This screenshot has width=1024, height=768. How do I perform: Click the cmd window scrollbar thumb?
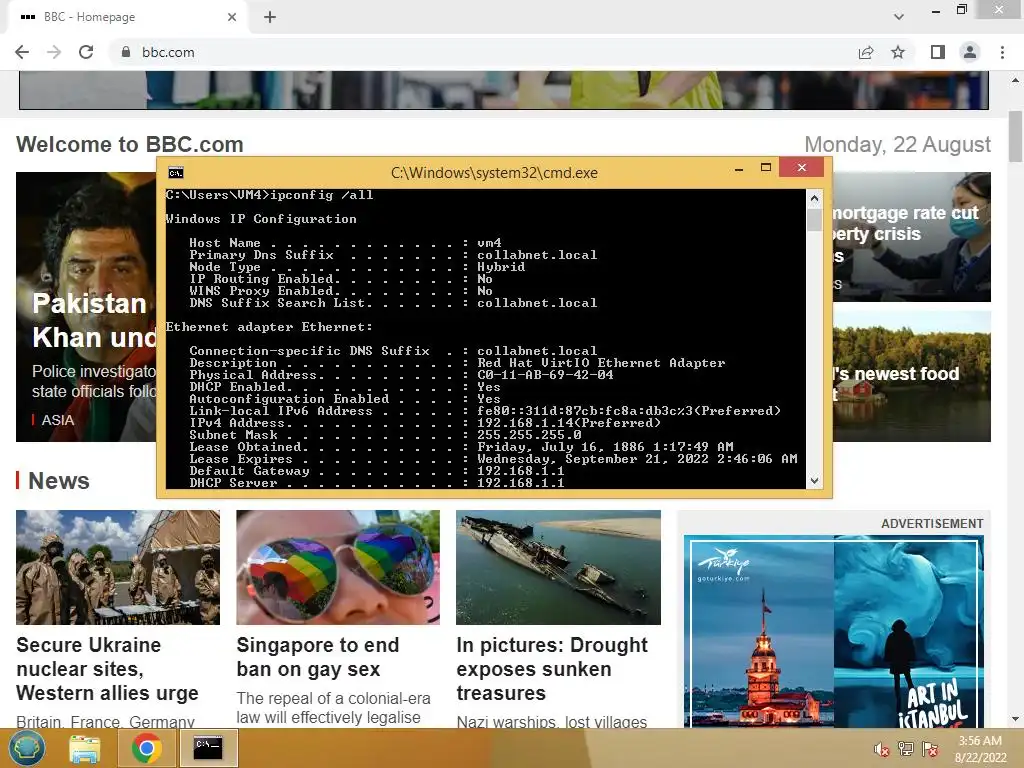[814, 220]
